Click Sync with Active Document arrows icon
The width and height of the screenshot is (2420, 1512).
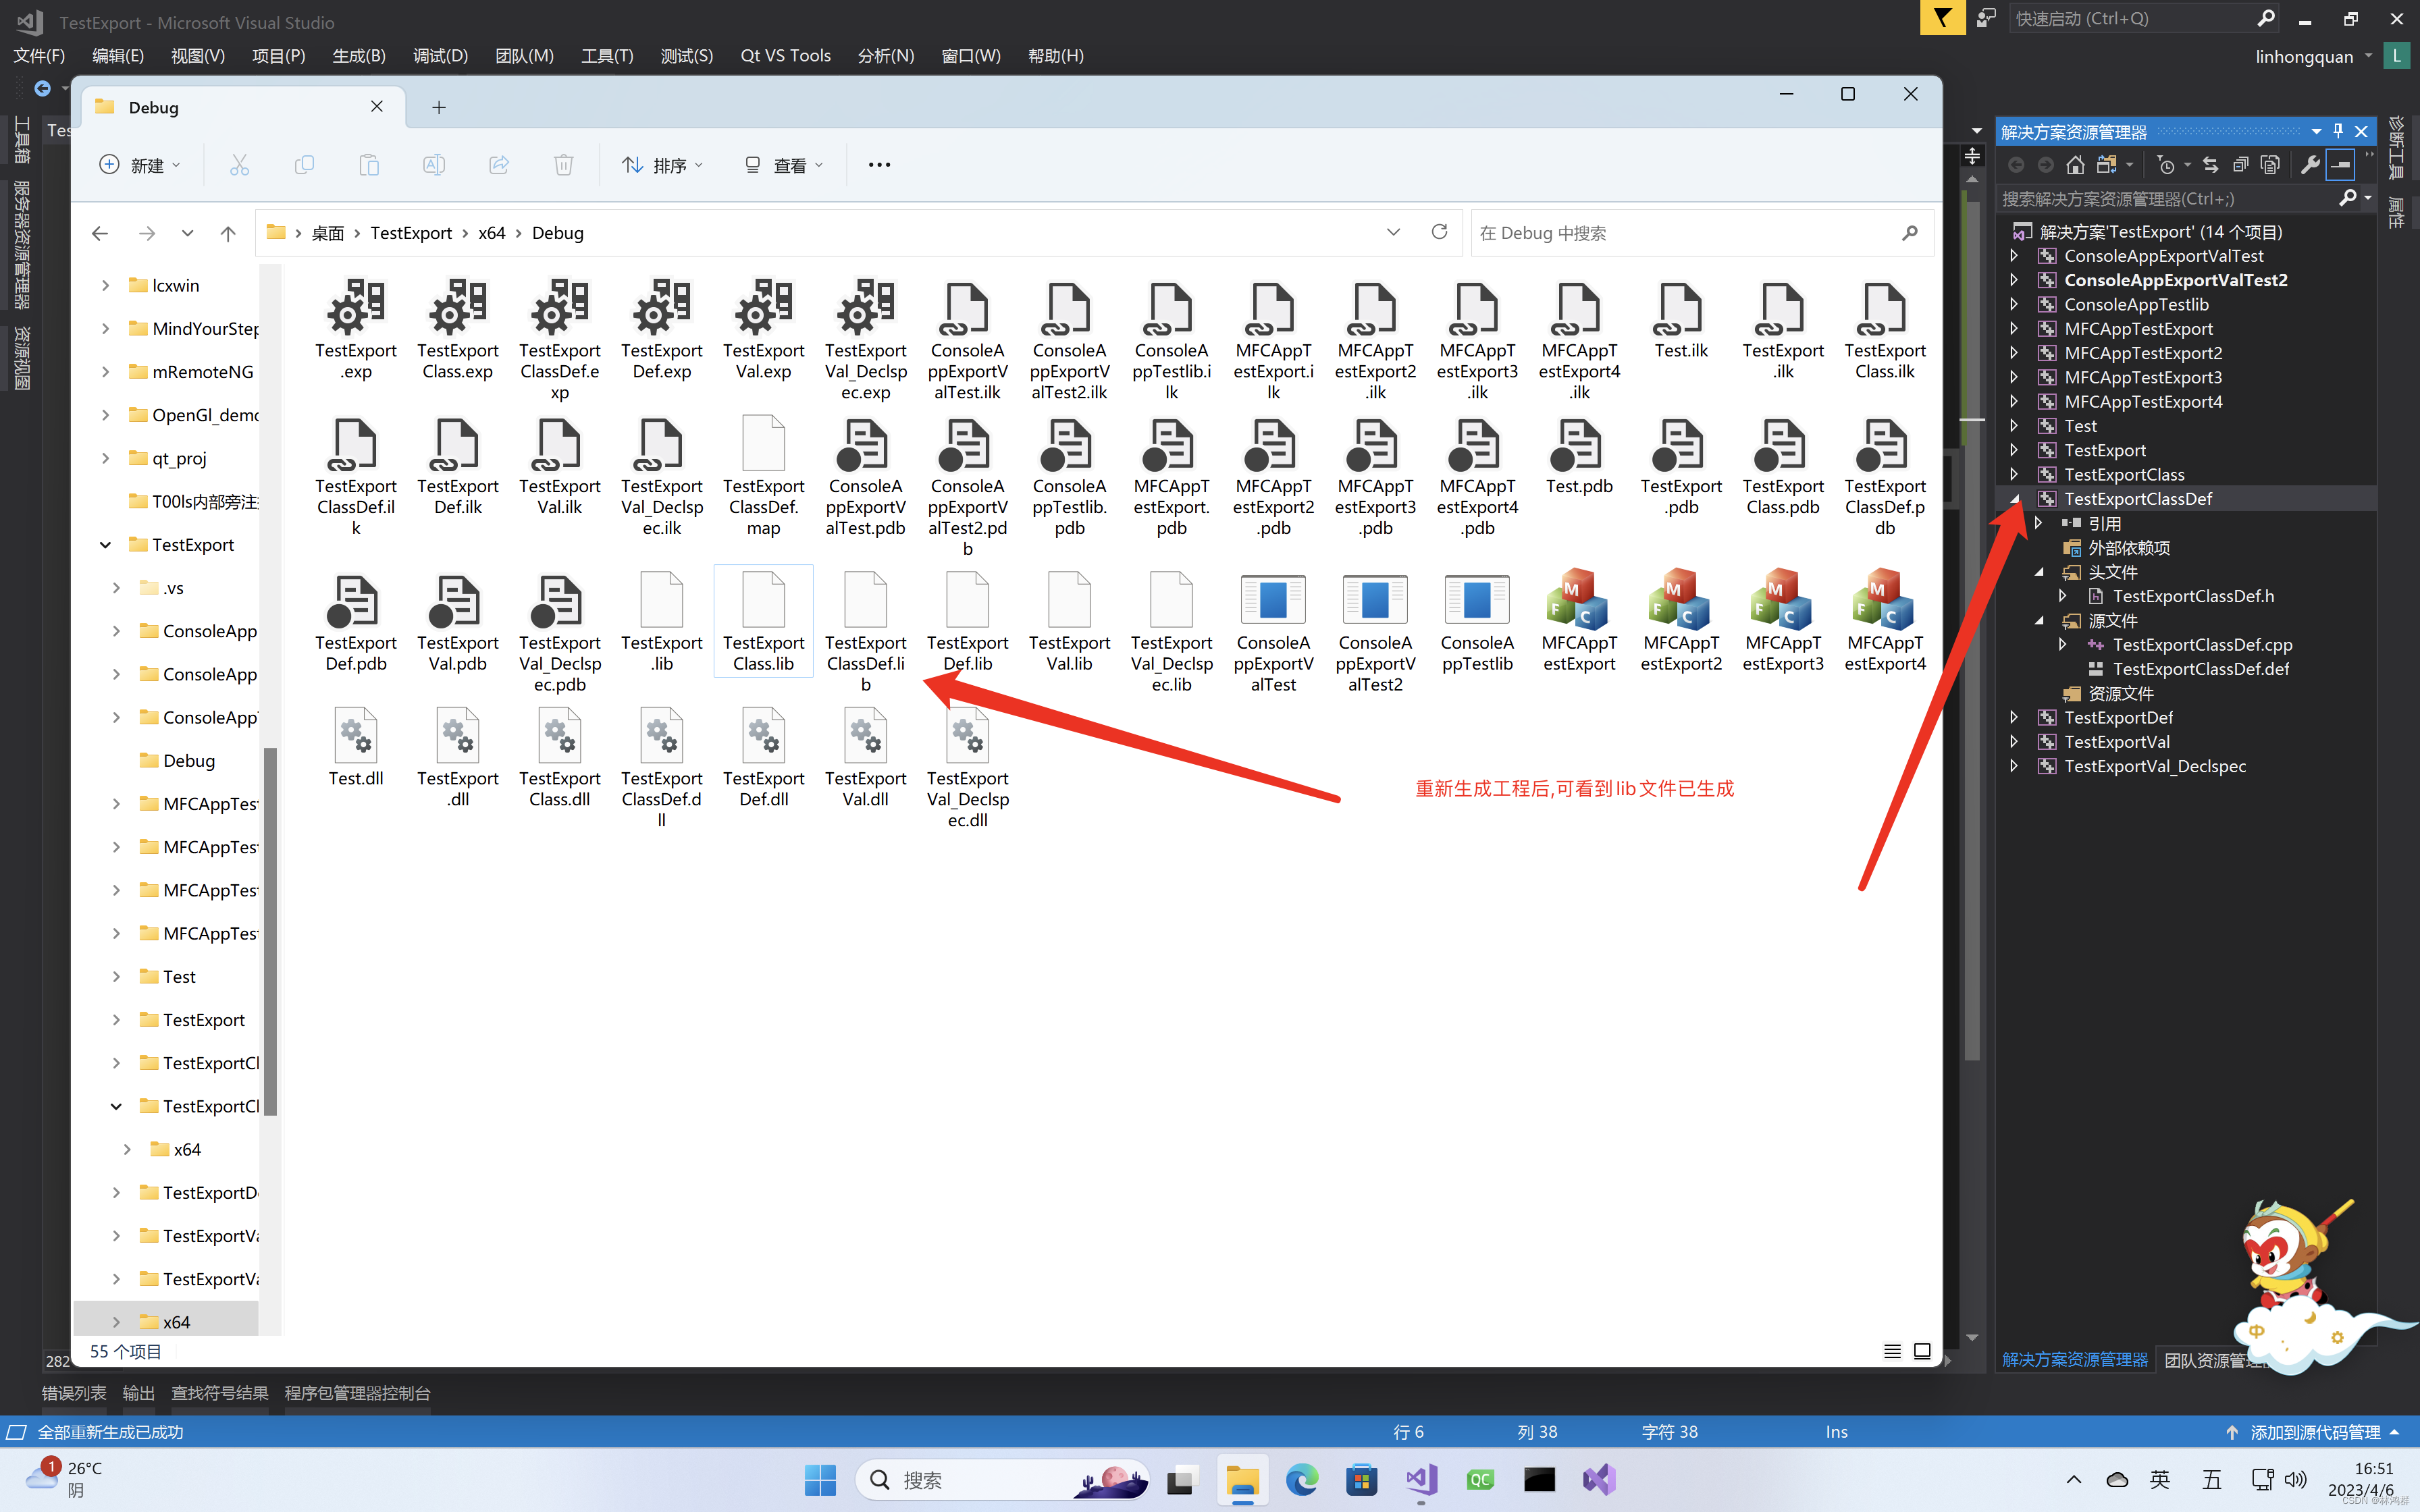pos(2211,165)
